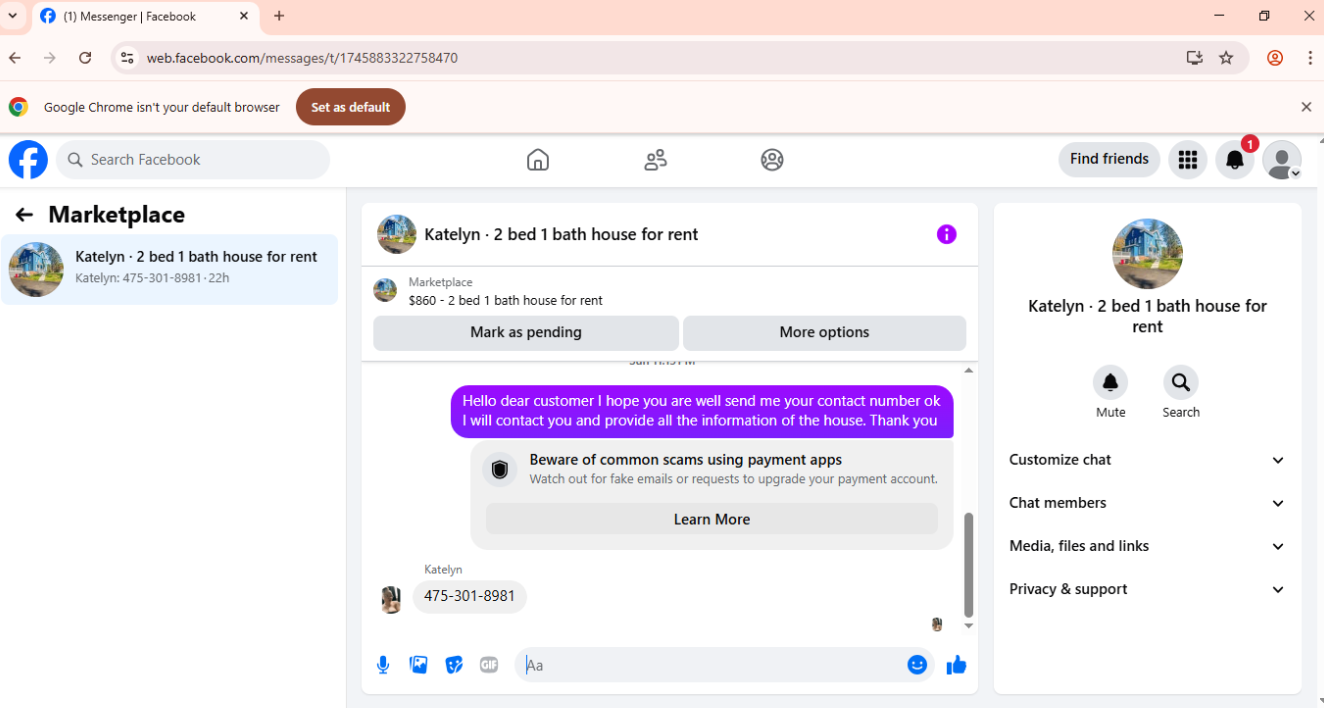Select the Katelyn house rental conversation
Screen dimensions: 1324x708
click(170, 269)
